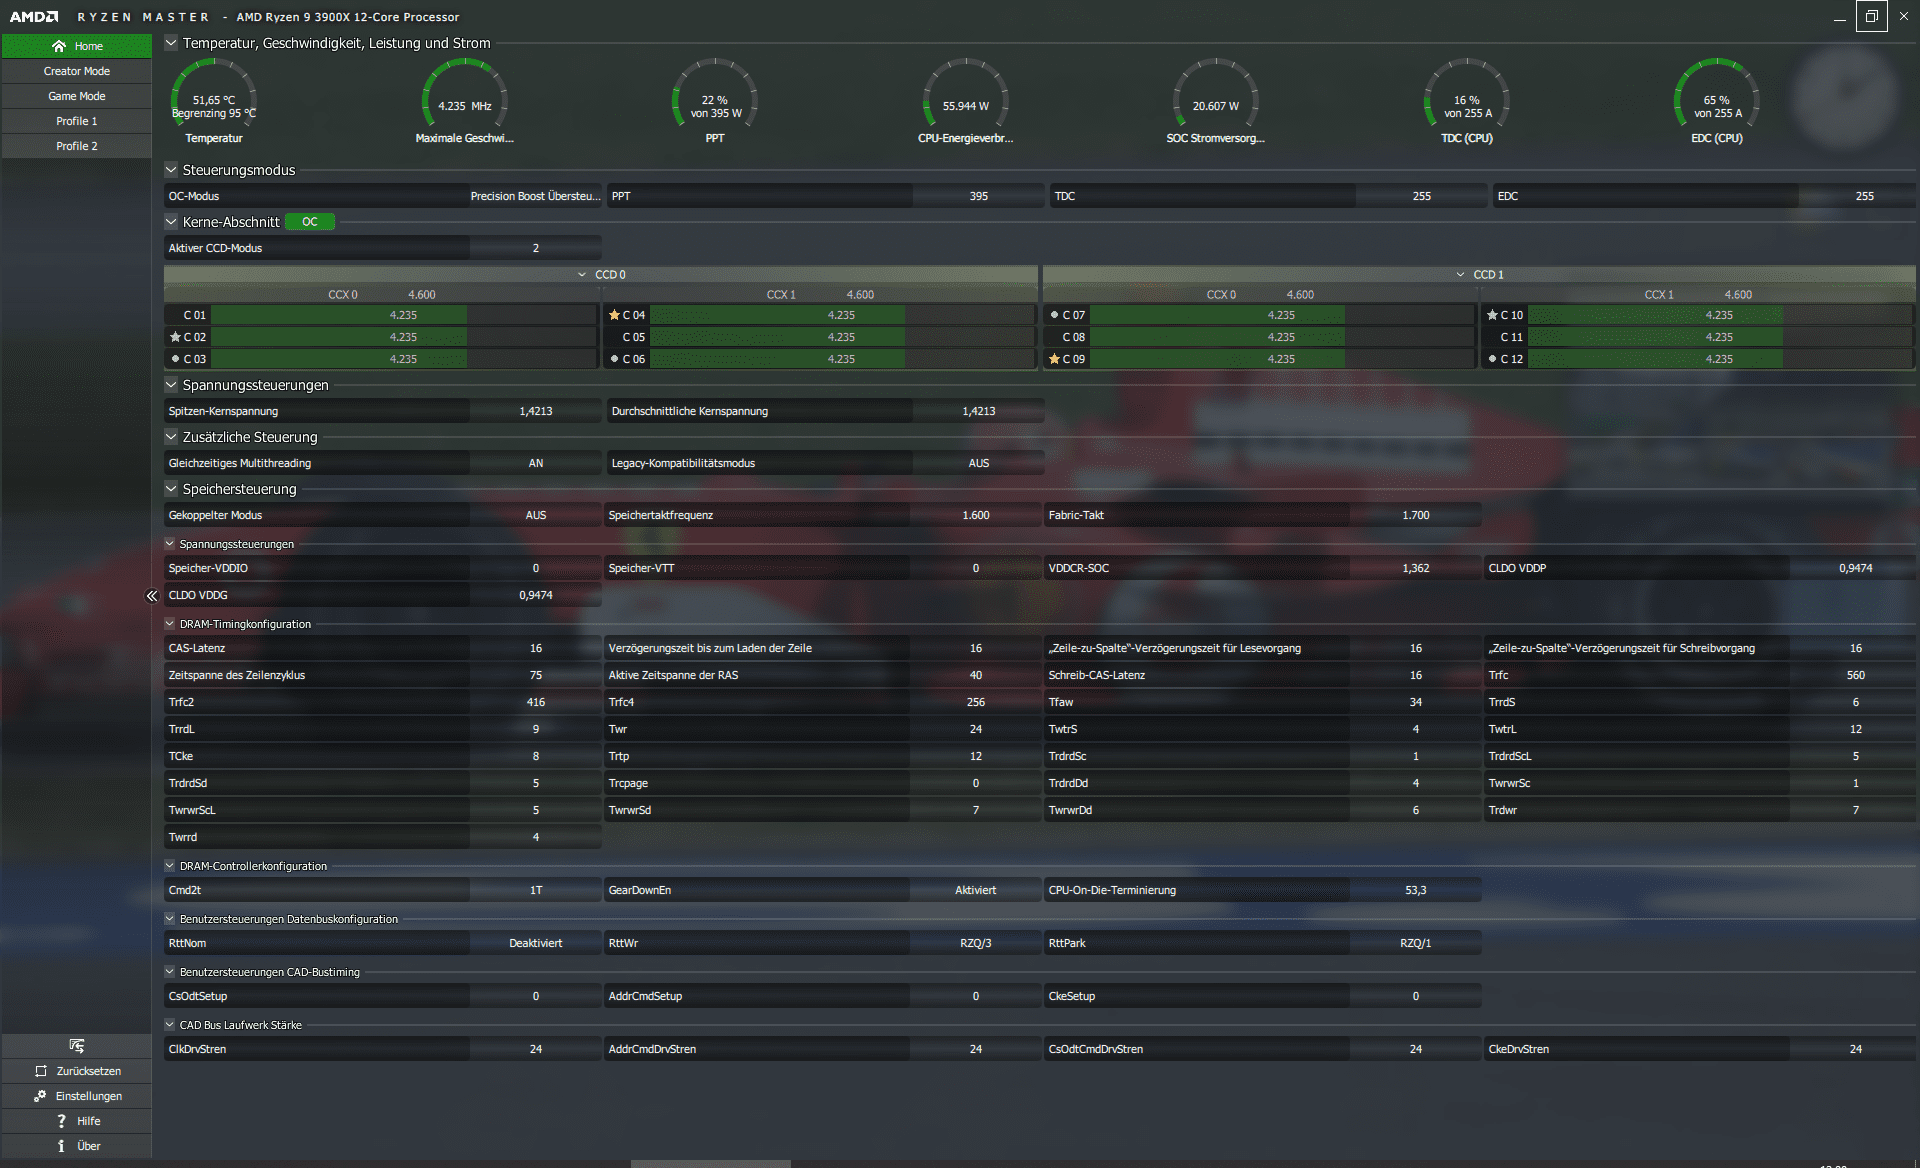Click the EDC (CPU) gauge
The image size is (1920, 1168).
coord(1717,101)
